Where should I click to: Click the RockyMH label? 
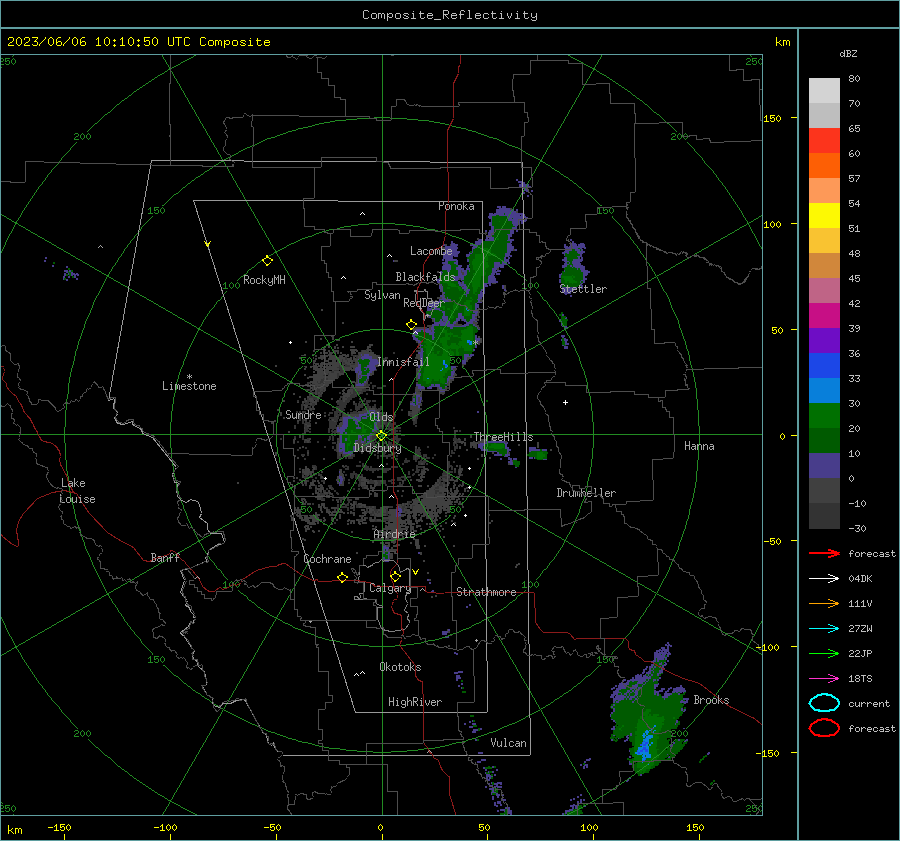264,280
